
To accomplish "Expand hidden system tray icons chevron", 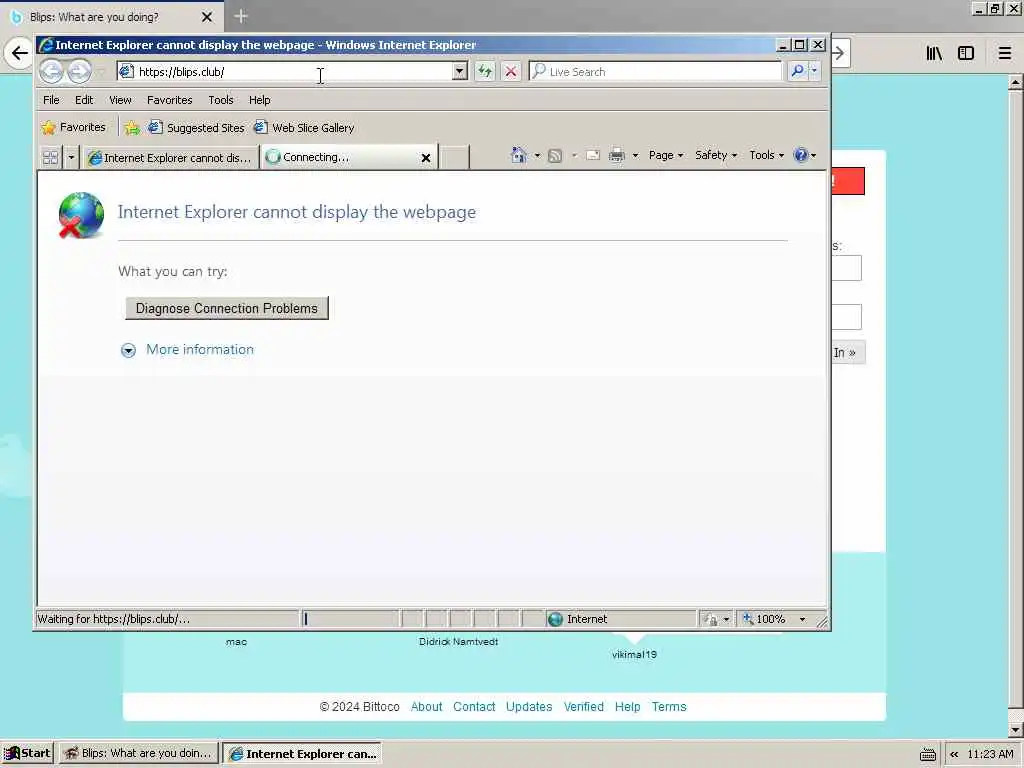I will pos(954,754).
